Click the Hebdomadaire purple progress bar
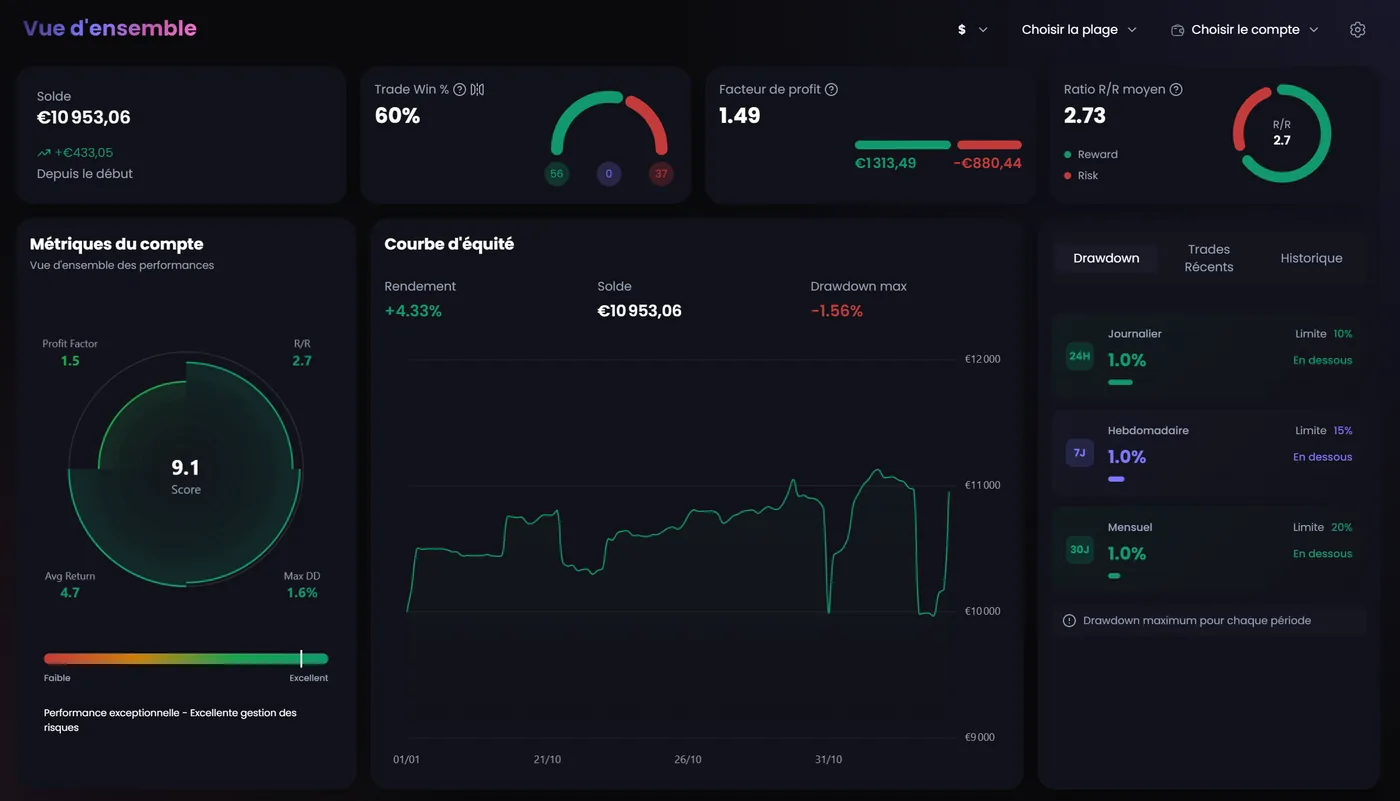 tap(1116, 479)
